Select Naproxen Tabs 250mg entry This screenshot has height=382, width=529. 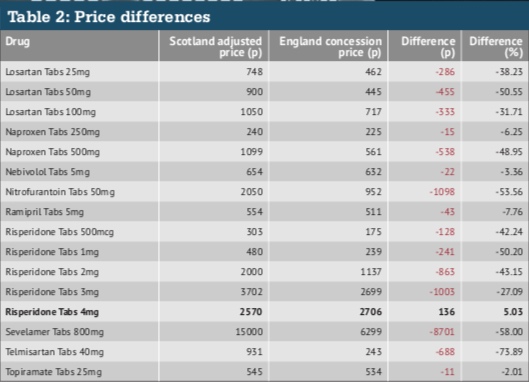[x=53, y=132]
